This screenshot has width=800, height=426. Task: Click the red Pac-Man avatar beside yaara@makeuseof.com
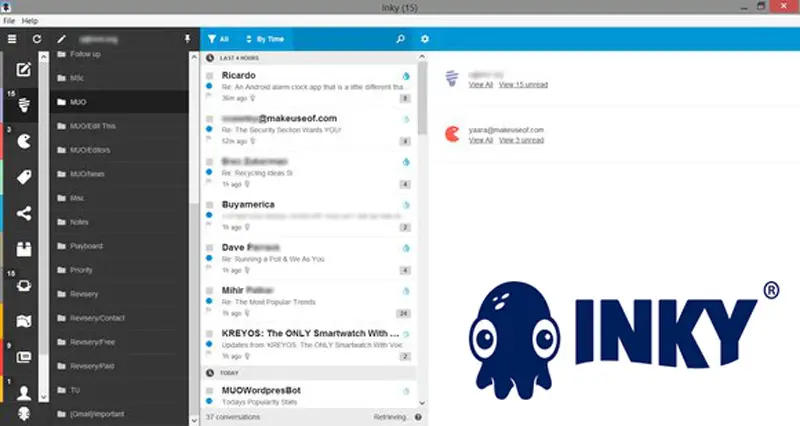pos(452,134)
